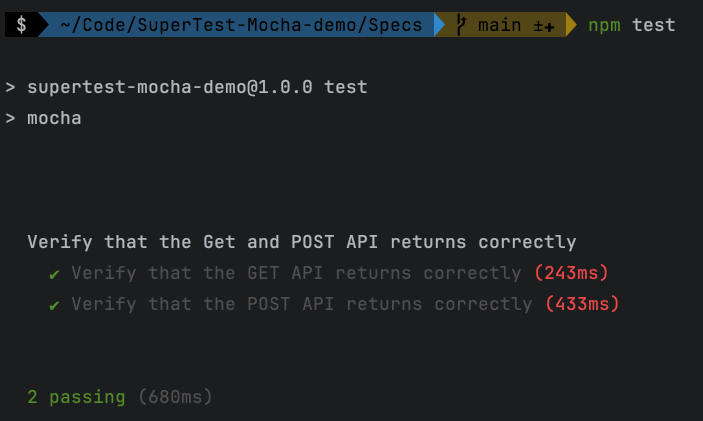The width and height of the screenshot is (703, 421).
Task: Click the red (433ms) duration
Action: 582,304
